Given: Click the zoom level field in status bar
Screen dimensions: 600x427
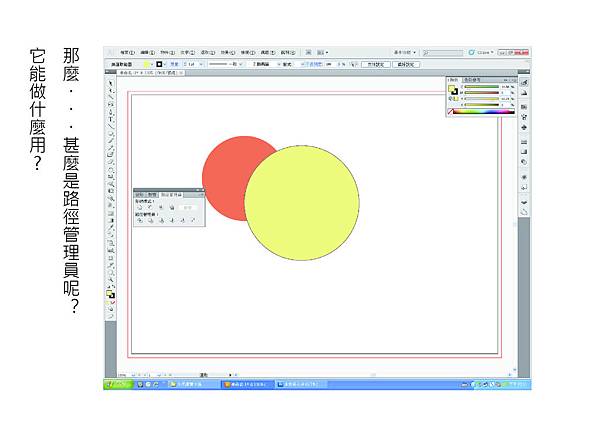Looking at the screenshot, I should (x=122, y=375).
